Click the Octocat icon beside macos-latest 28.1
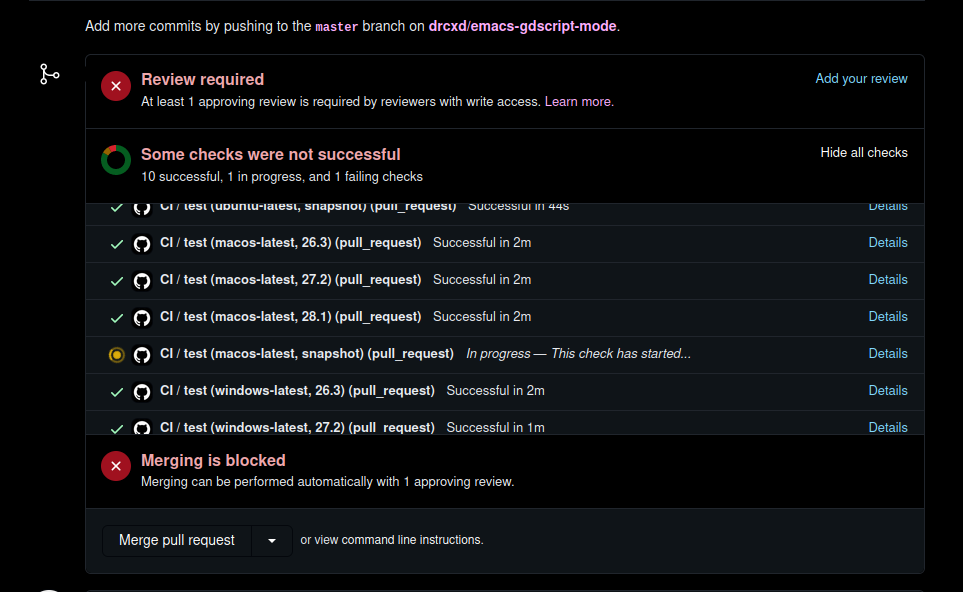963x592 pixels. click(141, 317)
